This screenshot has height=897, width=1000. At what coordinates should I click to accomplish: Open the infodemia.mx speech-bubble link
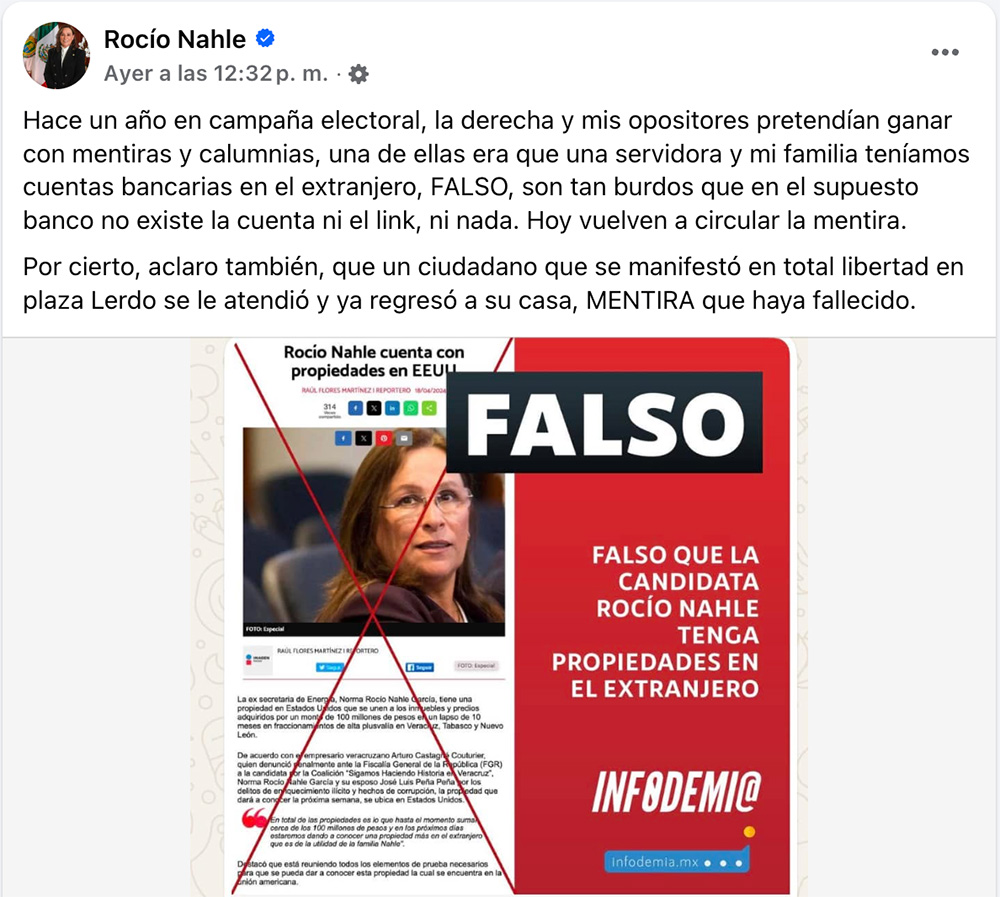click(677, 861)
